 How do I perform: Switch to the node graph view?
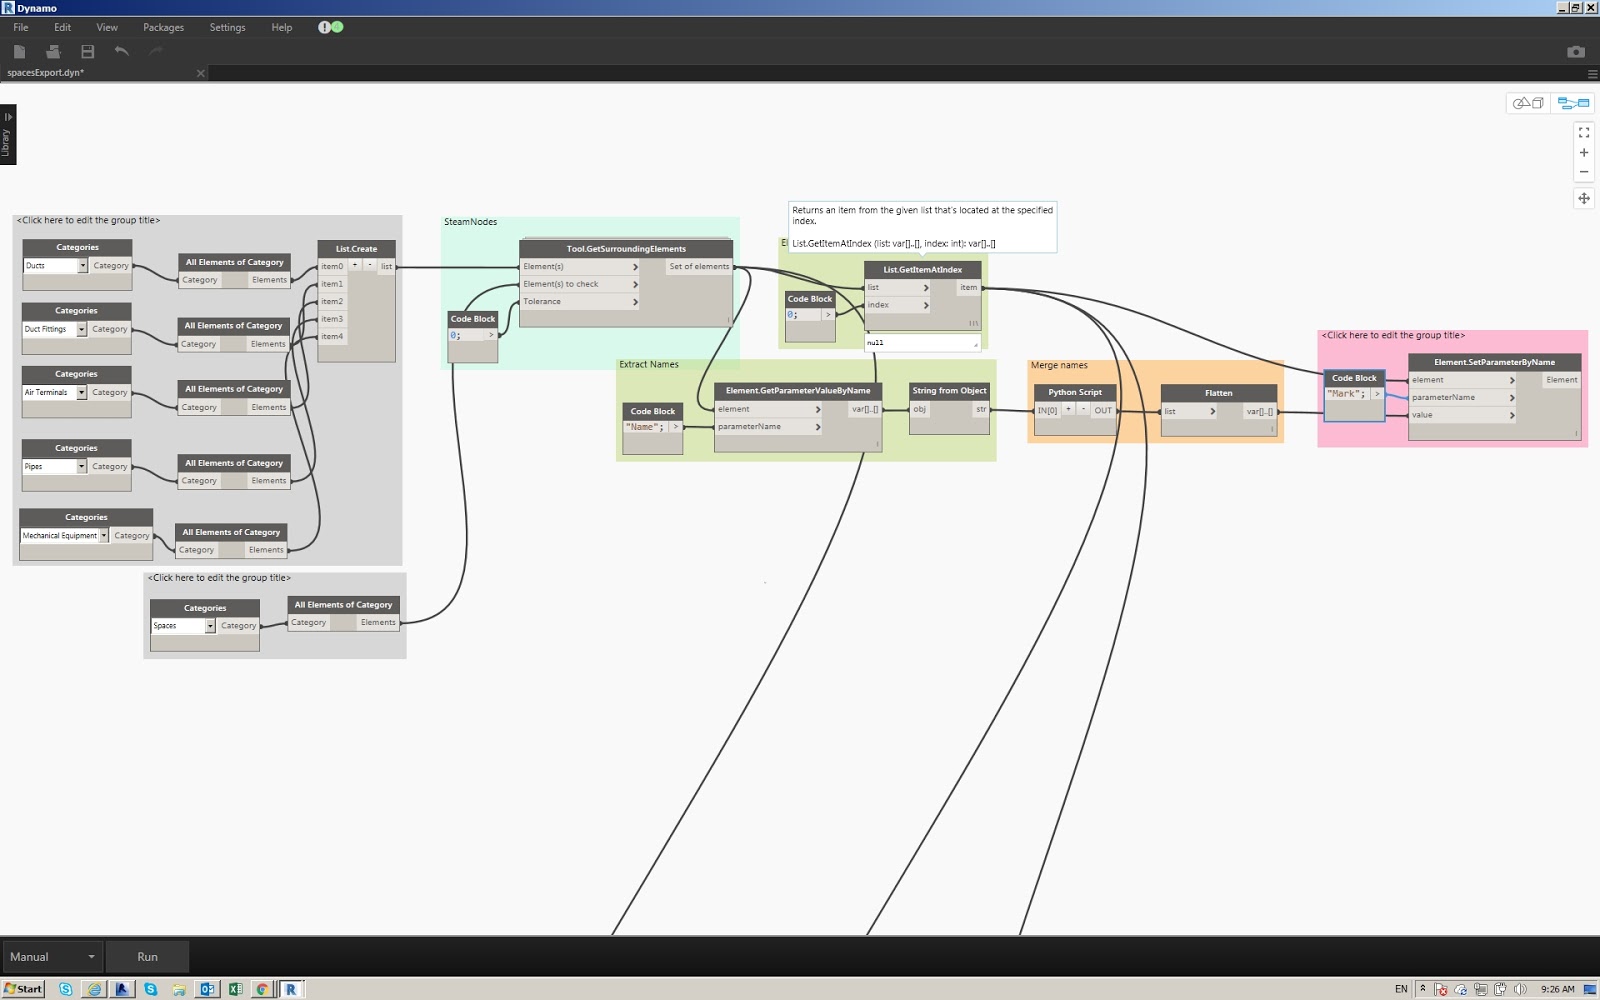[1572, 103]
